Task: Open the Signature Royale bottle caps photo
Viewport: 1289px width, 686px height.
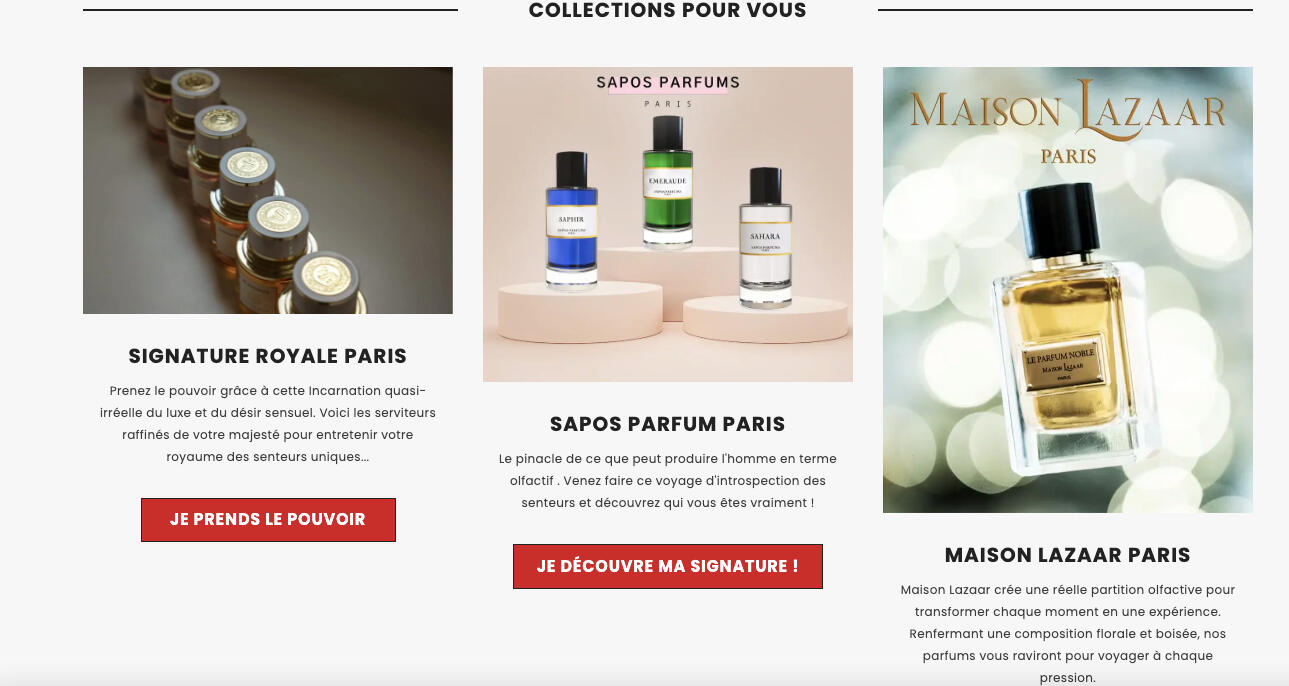Action: (x=268, y=190)
